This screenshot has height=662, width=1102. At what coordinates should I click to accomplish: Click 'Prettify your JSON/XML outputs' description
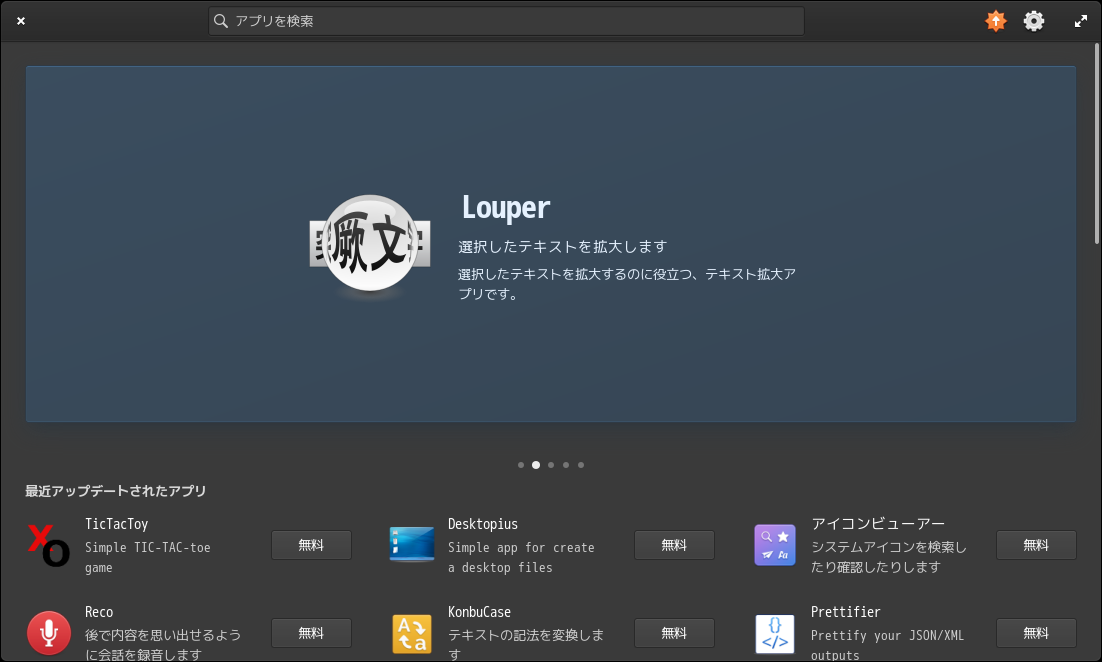(x=887, y=644)
